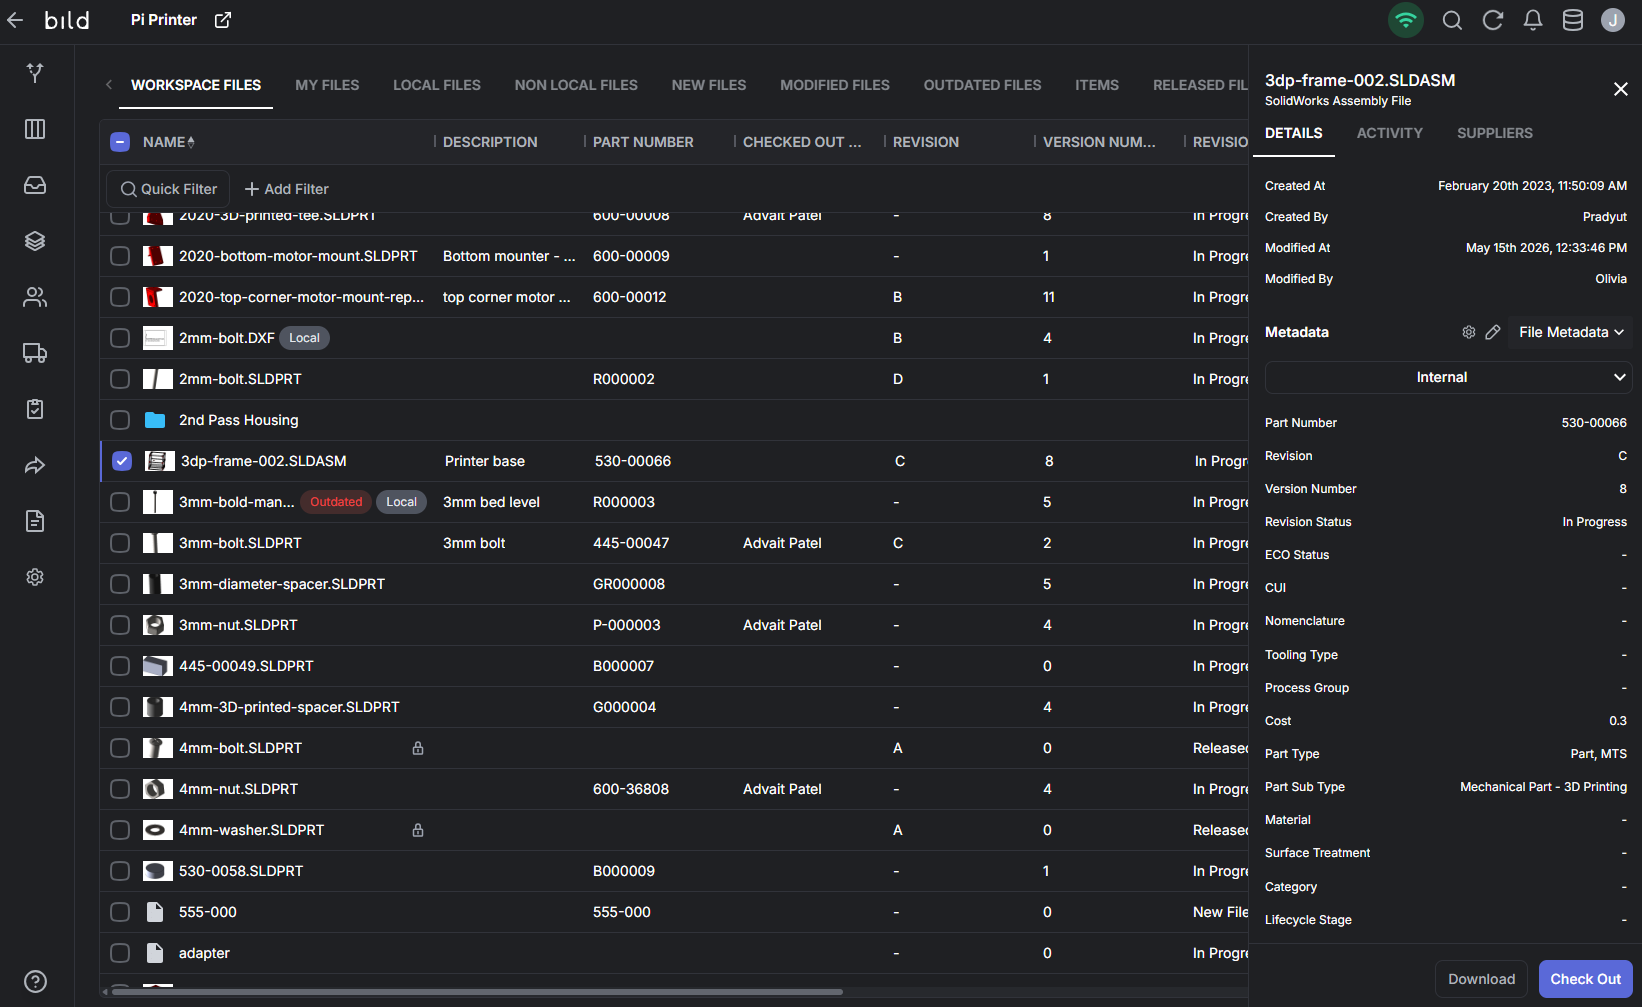This screenshot has width=1642, height=1007.
Task: Switch to MY FILES tab
Action: (x=327, y=85)
